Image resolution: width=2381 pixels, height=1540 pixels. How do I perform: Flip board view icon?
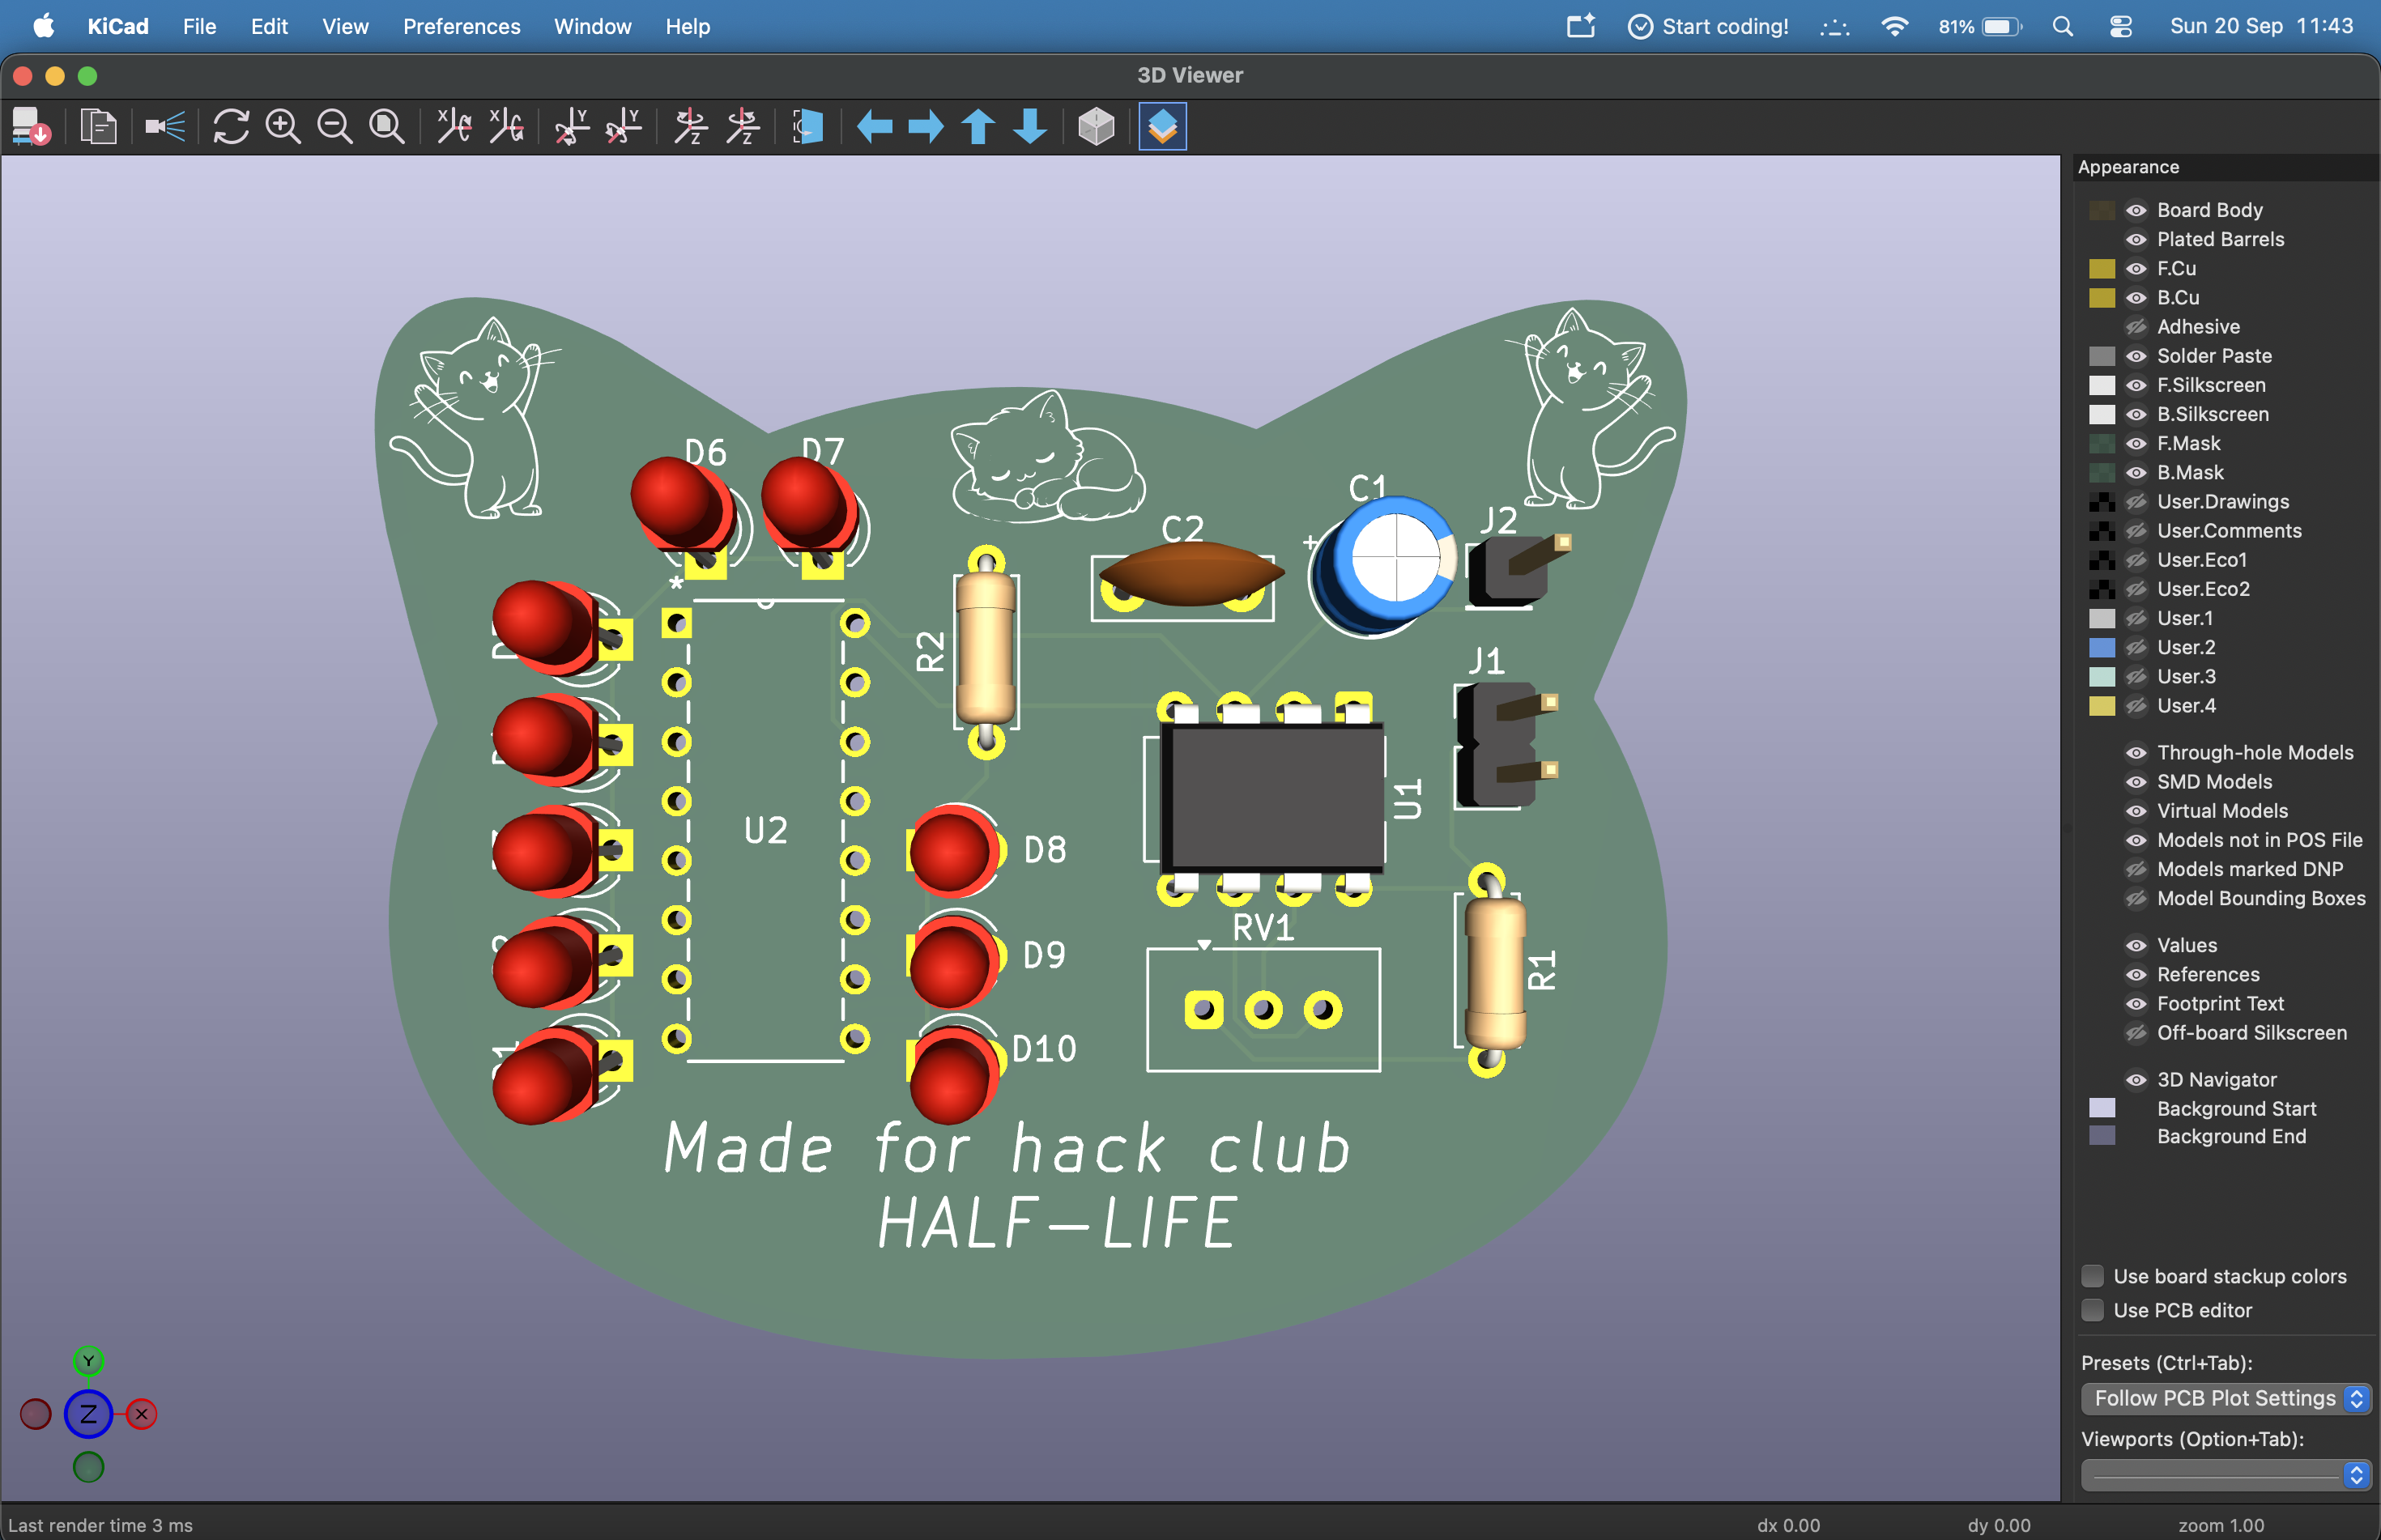point(808,127)
